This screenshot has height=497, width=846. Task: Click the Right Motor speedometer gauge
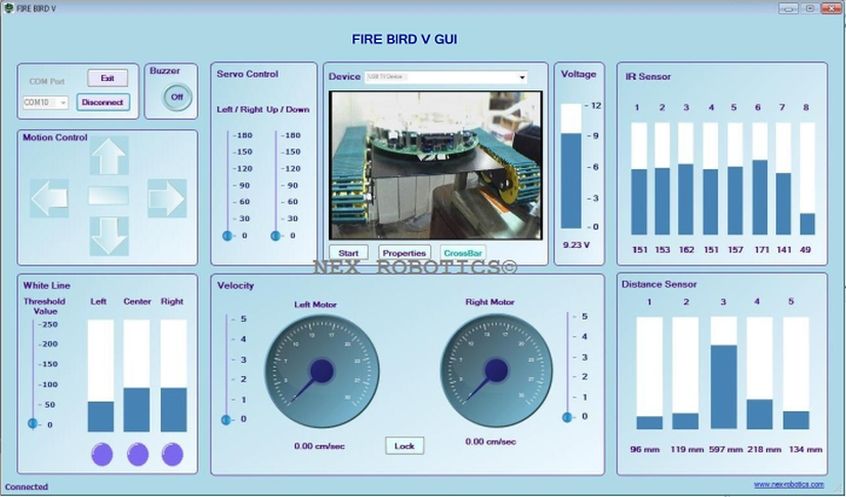point(496,370)
